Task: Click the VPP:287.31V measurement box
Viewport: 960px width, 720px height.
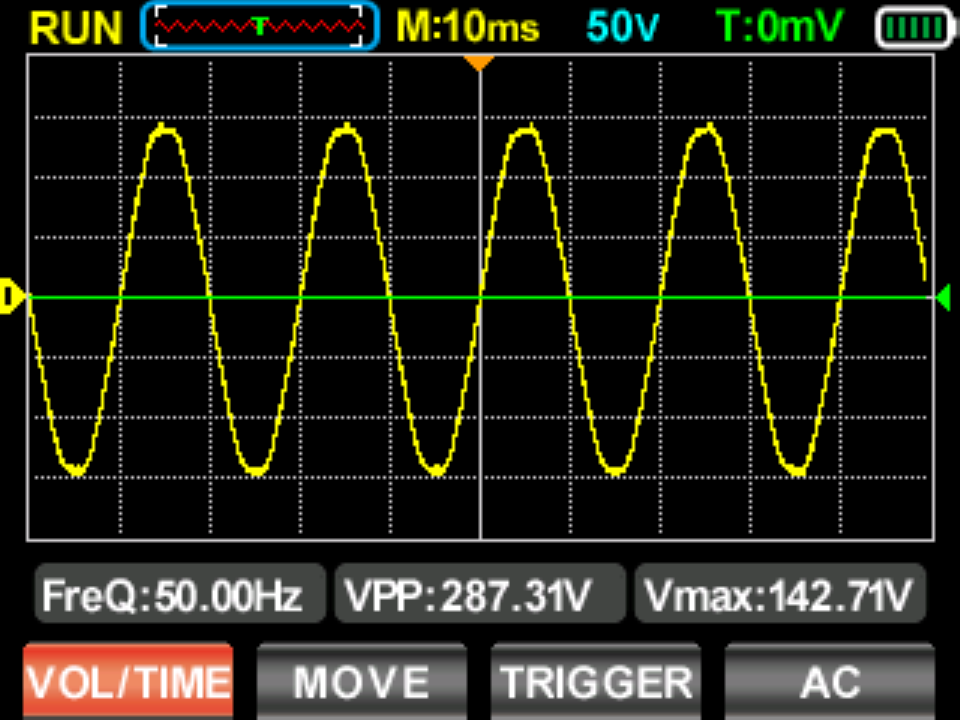Action: (x=480, y=594)
